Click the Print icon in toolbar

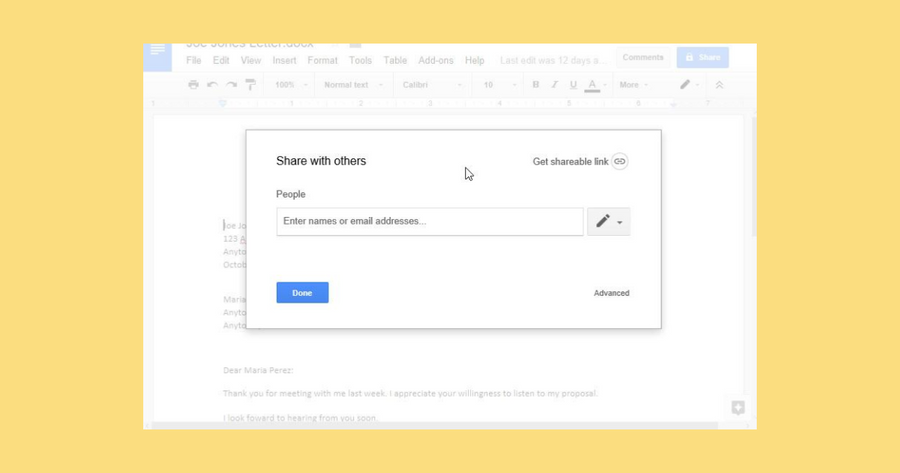pos(193,85)
